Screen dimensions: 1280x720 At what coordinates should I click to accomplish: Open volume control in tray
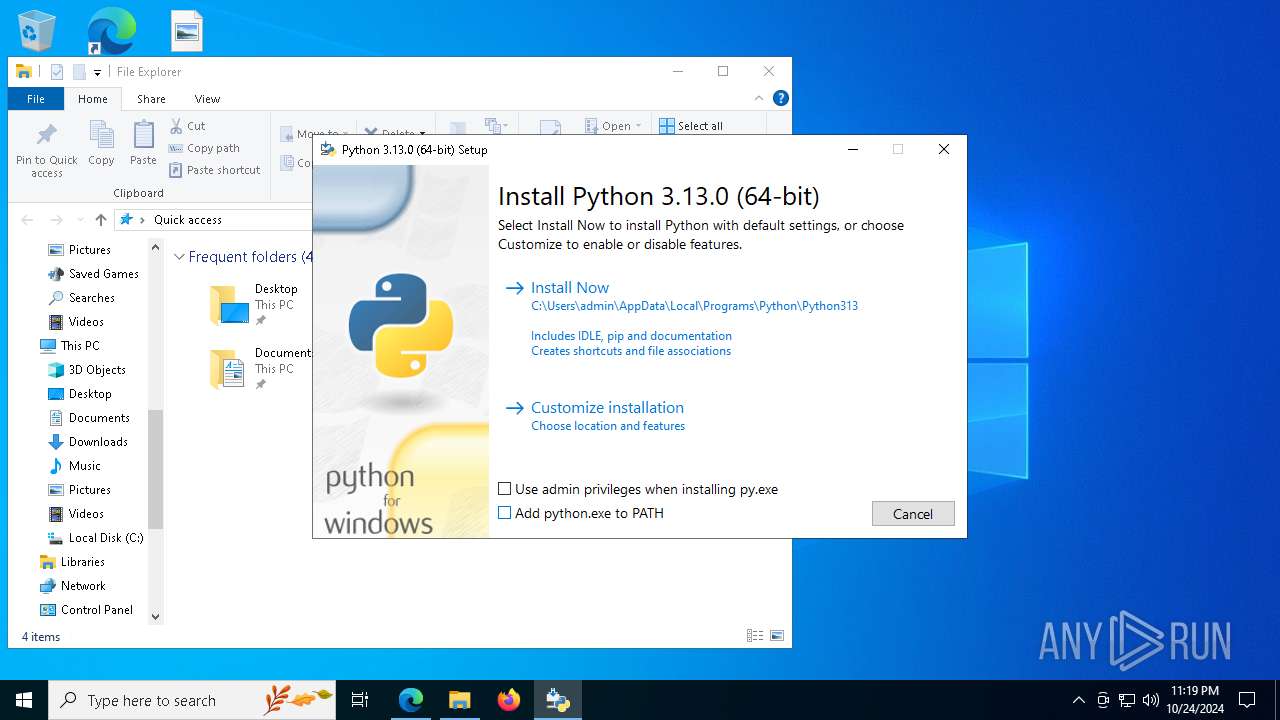tap(1150, 700)
